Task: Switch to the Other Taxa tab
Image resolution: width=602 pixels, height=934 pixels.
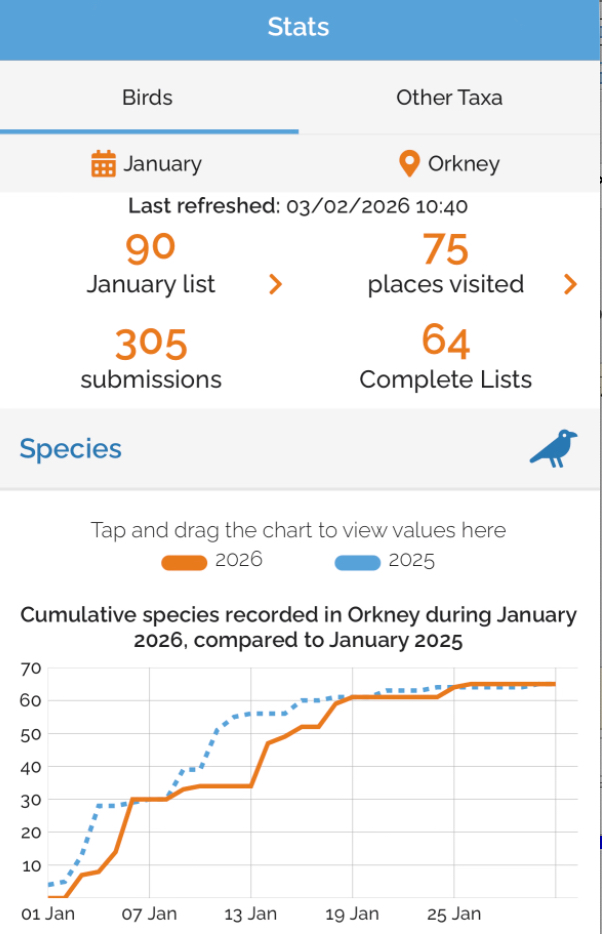Action: [x=449, y=98]
